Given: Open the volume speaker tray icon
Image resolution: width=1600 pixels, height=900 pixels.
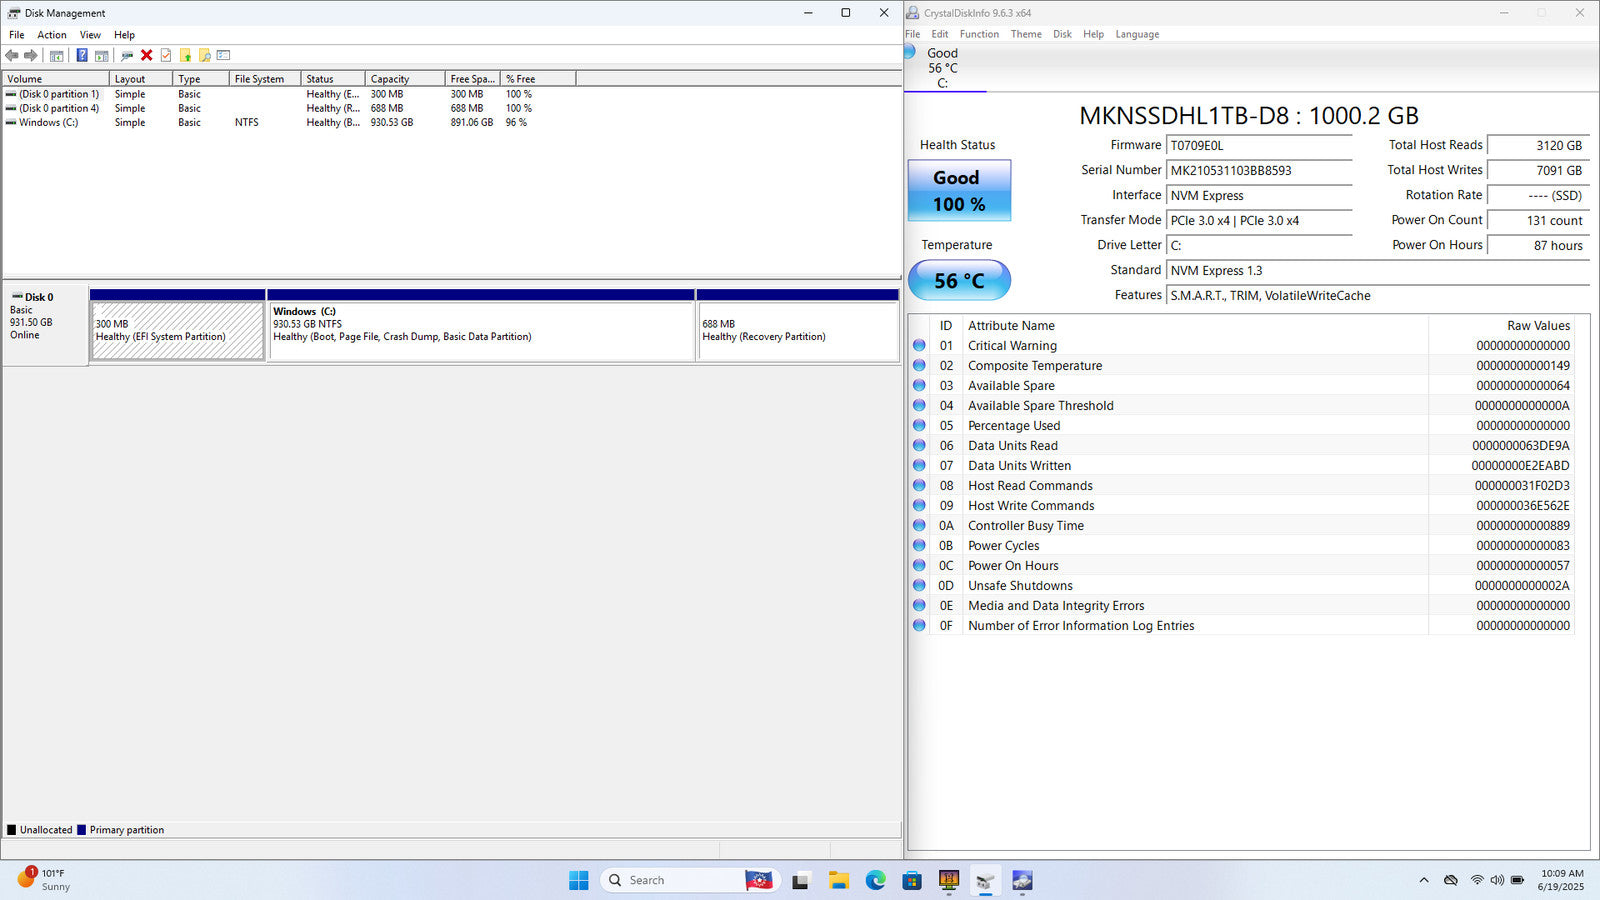Looking at the screenshot, I should click(1497, 880).
